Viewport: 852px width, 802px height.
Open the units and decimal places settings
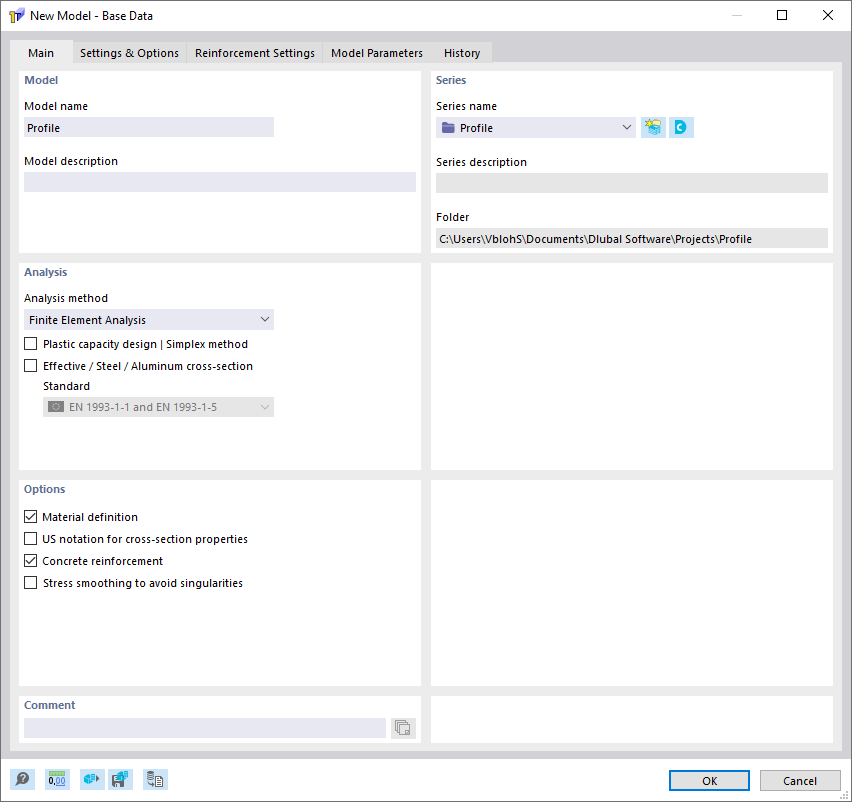pyautogui.click(x=57, y=779)
